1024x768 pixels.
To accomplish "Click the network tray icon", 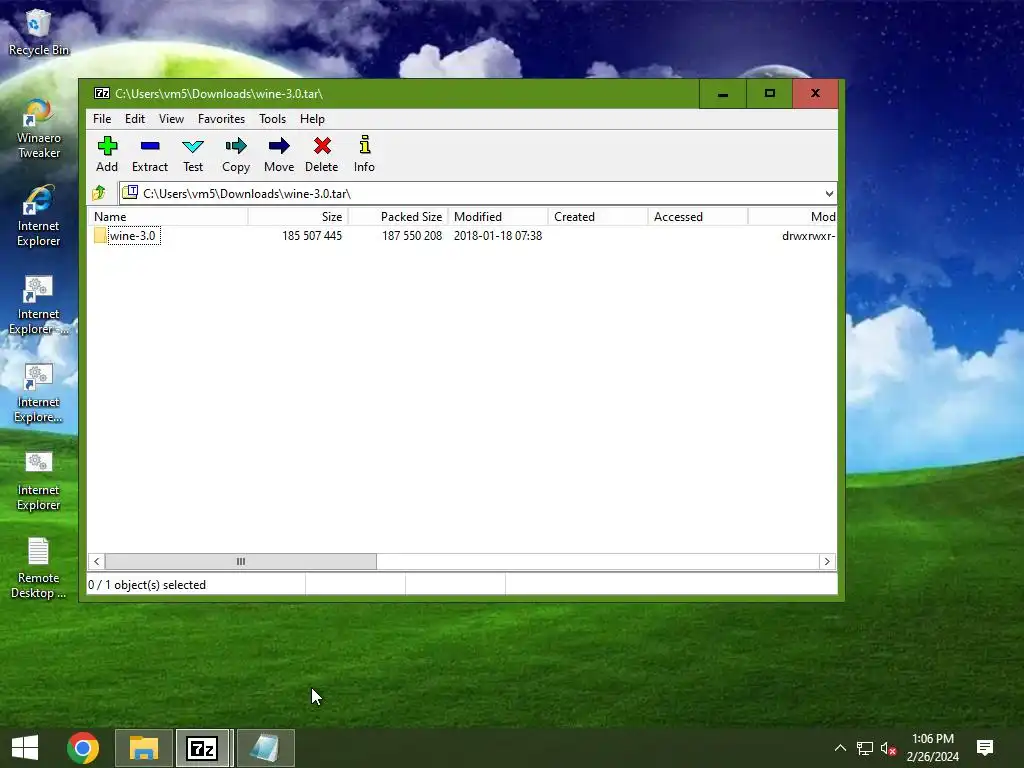I will click(865, 748).
